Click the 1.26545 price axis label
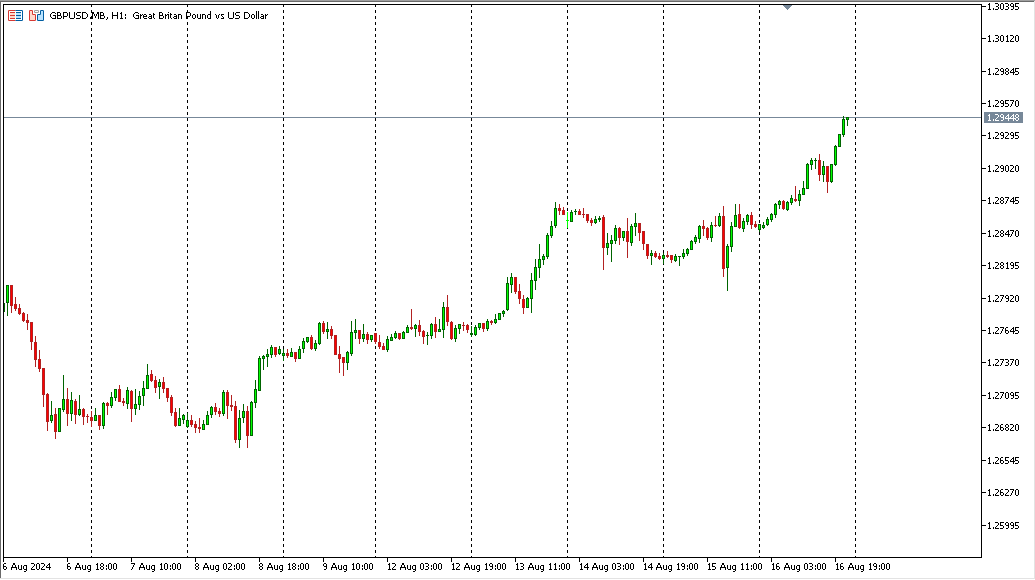Image resolution: width=1035 pixels, height=580 pixels. click(x=1003, y=461)
